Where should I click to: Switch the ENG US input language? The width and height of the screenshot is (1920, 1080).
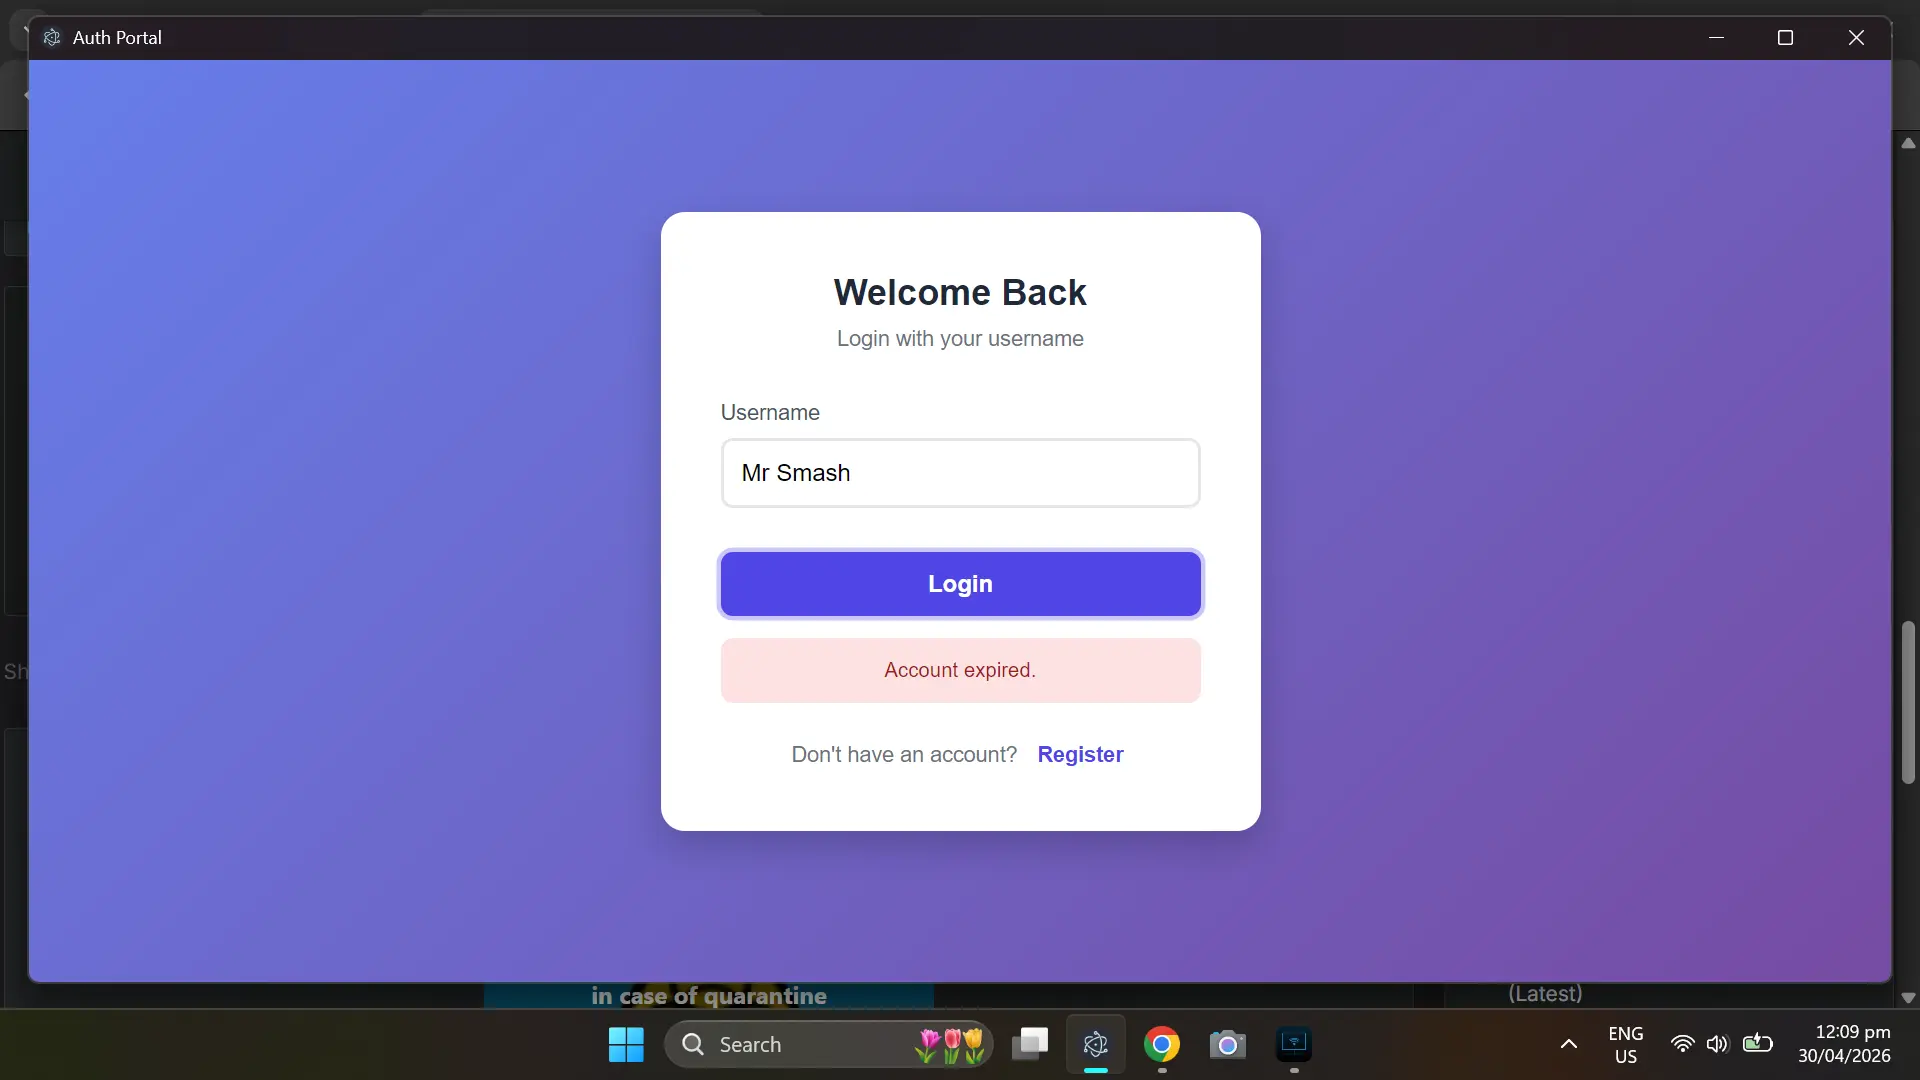(x=1626, y=1045)
